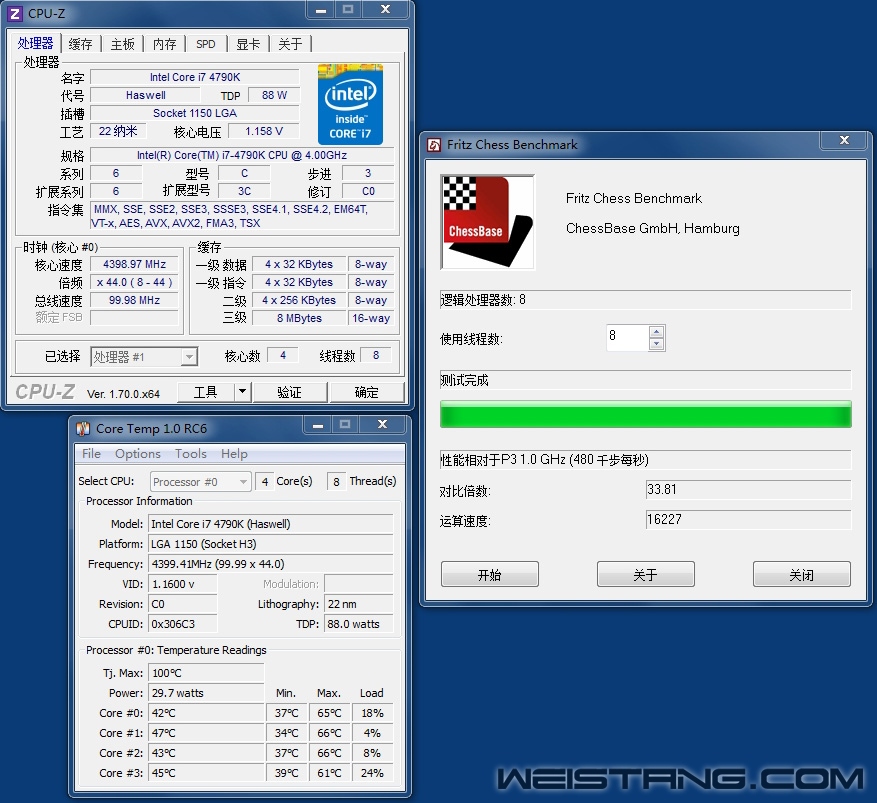Open the SPD tab in CPU-Z

[x=206, y=44]
